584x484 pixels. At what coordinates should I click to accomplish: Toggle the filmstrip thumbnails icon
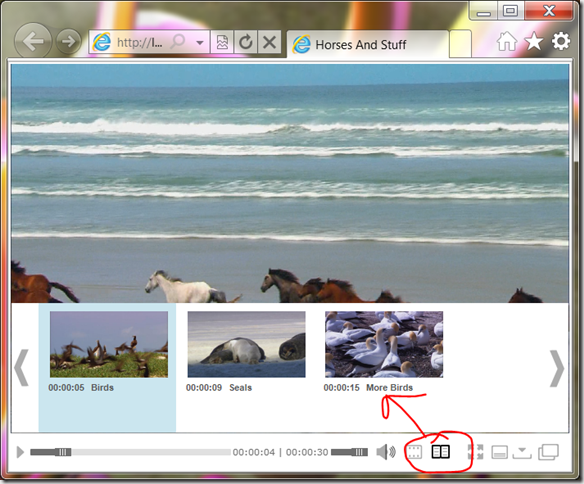tap(415, 452)
